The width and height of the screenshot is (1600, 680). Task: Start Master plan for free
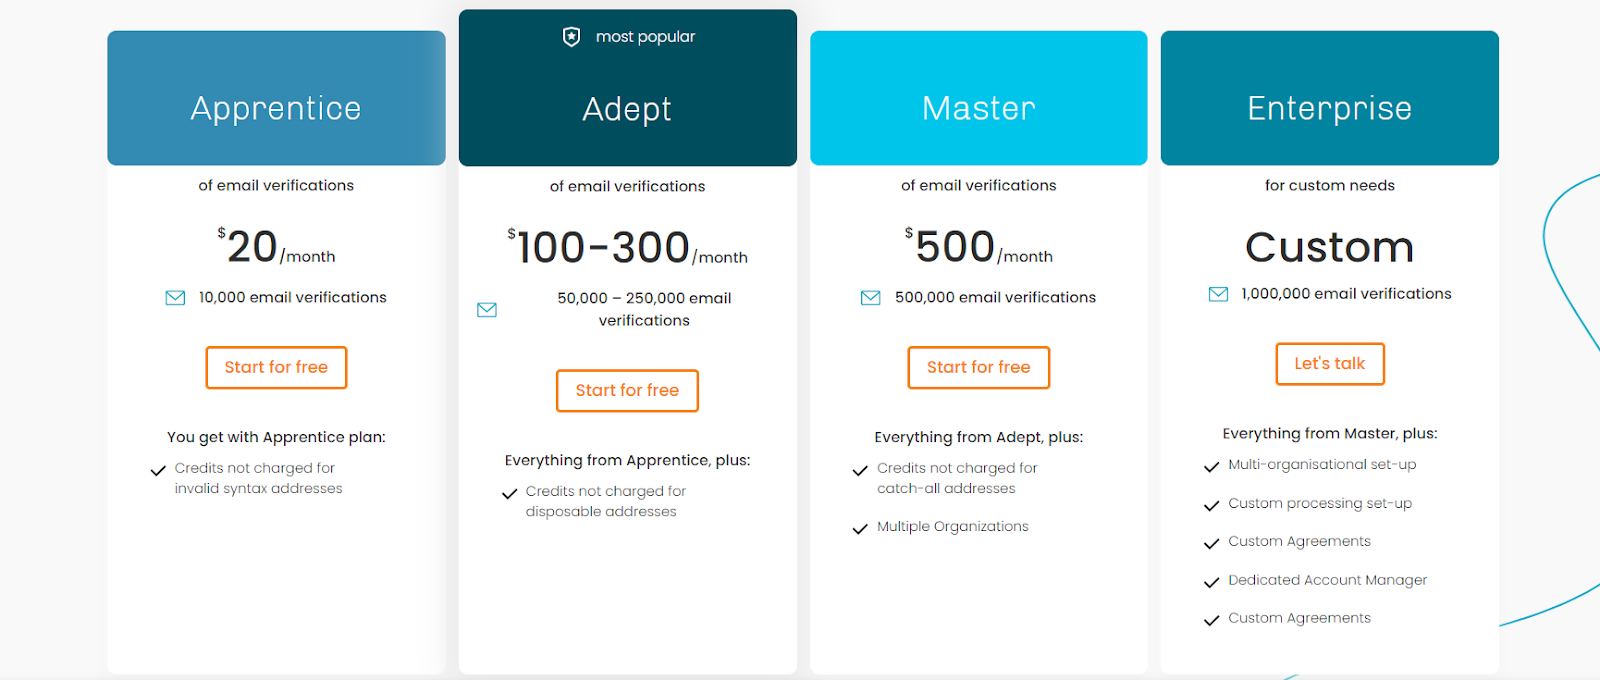978,367
